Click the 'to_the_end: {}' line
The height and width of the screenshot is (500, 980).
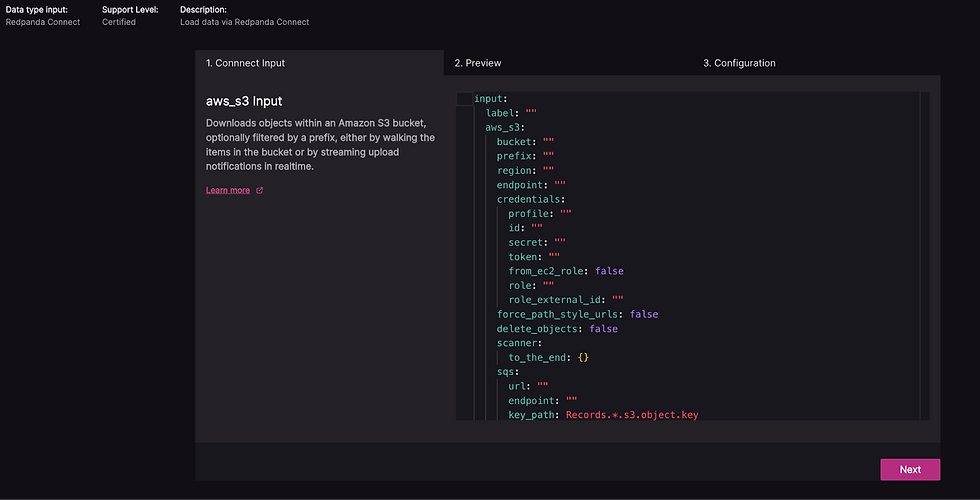tap(549, 358)
